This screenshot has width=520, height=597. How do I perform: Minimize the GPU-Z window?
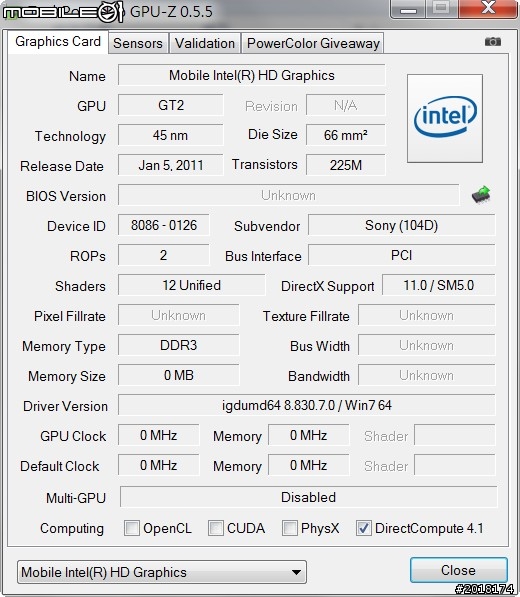408,9
